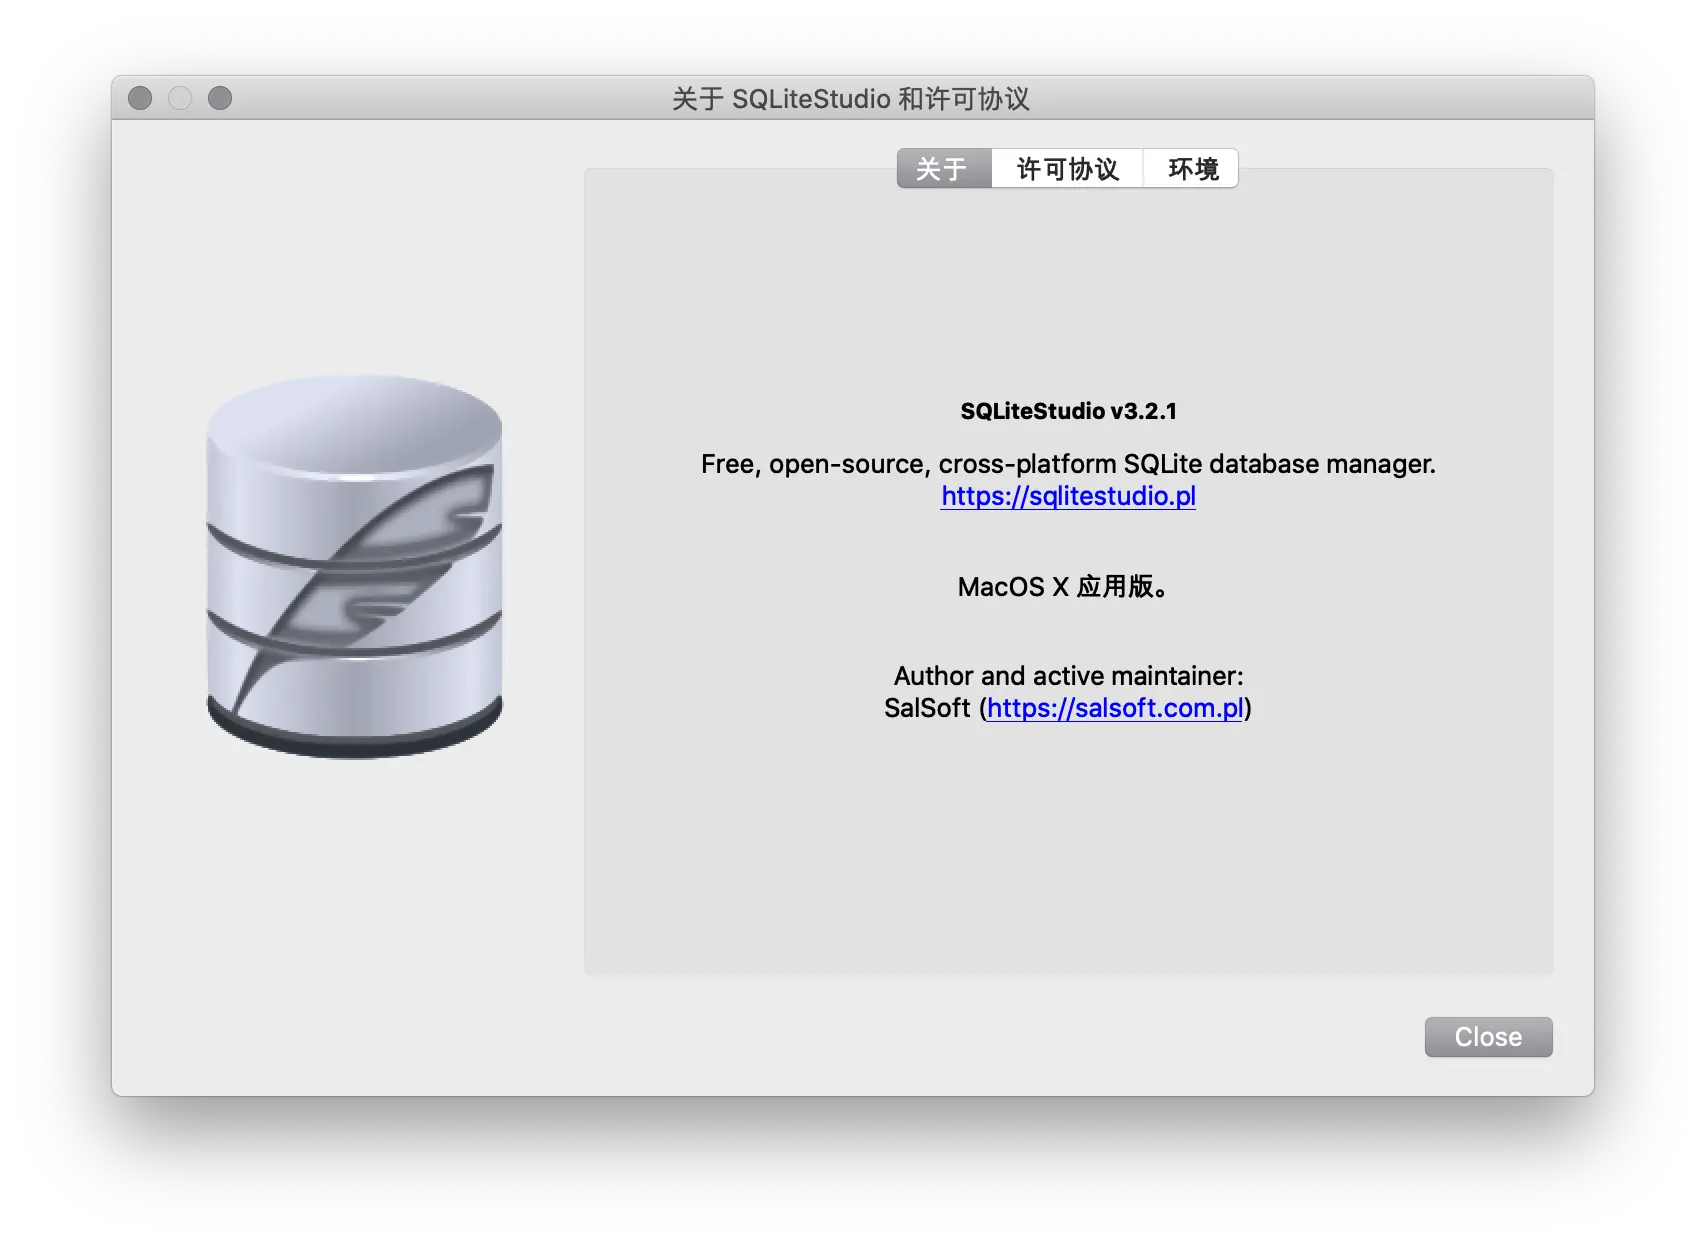1706x1244 pixels.
Task: Select the 环境 tab
Action: tap(1192, 169)
